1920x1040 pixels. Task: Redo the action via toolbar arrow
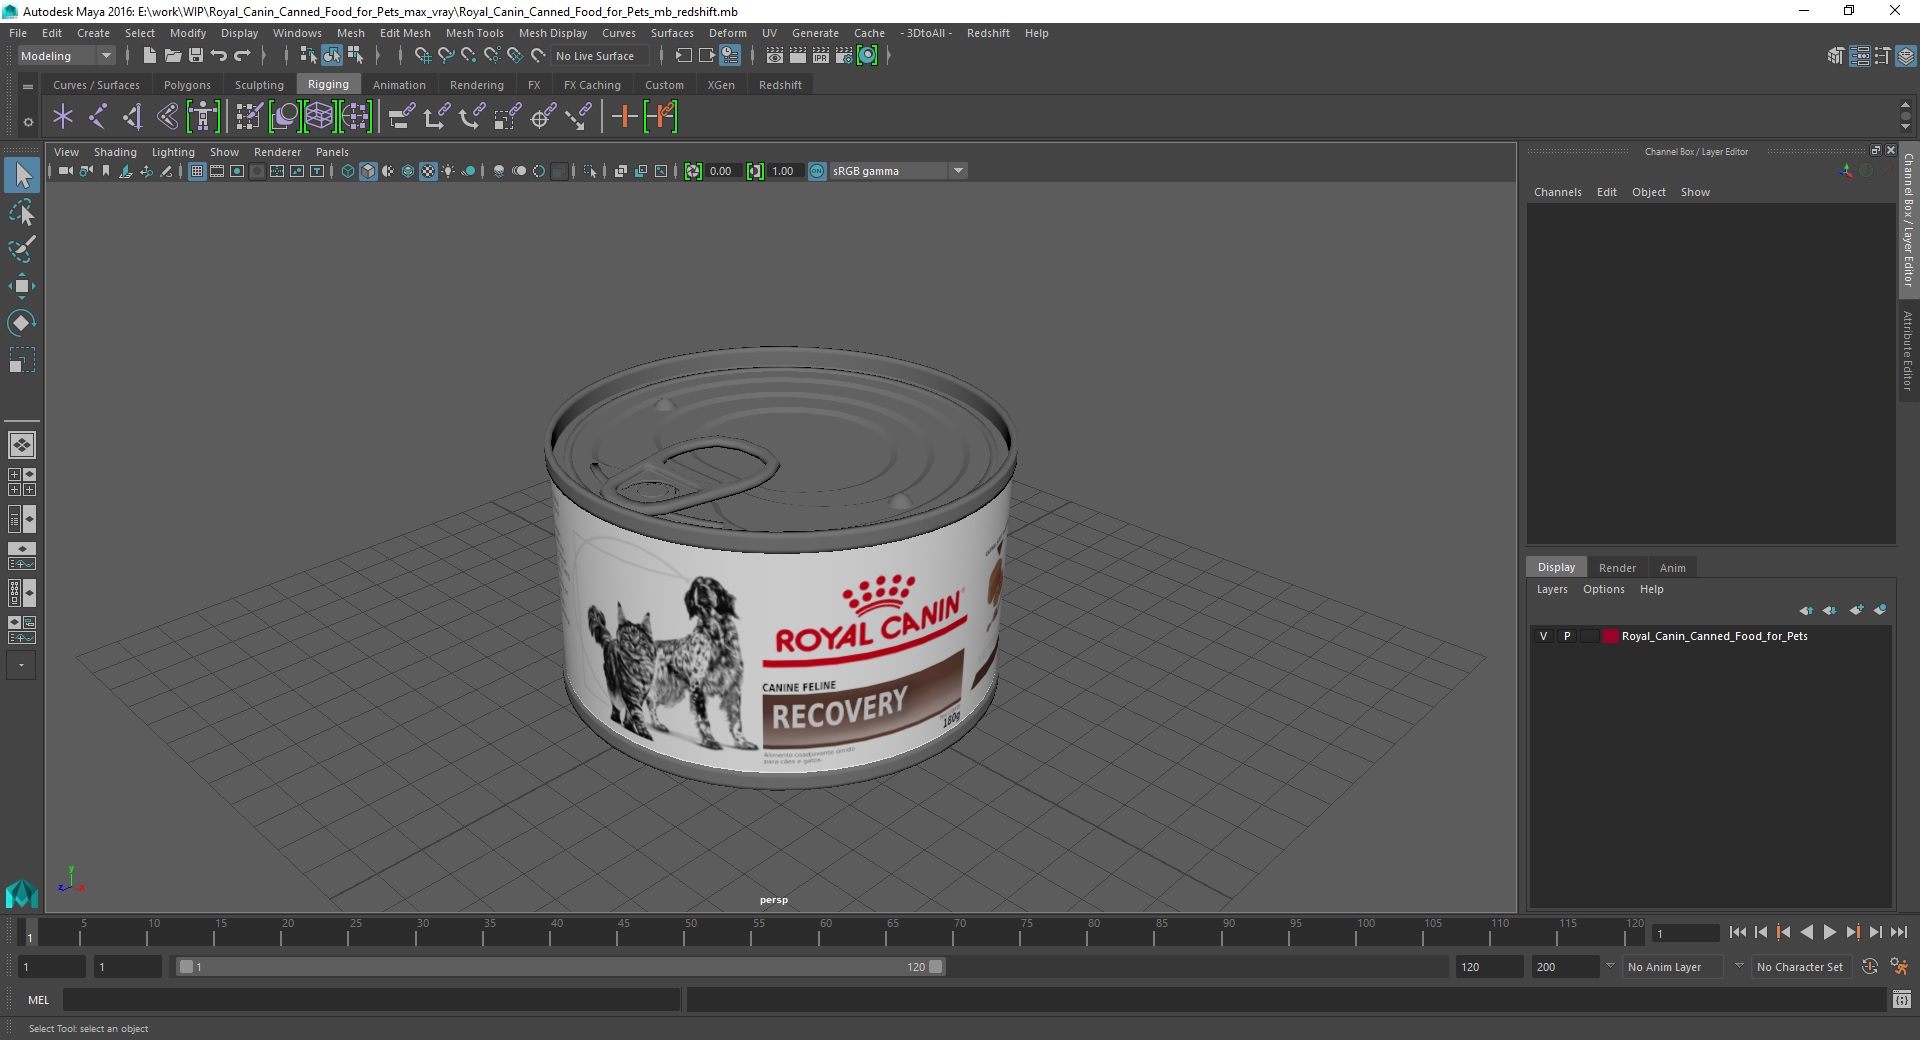tap(242, 56)
